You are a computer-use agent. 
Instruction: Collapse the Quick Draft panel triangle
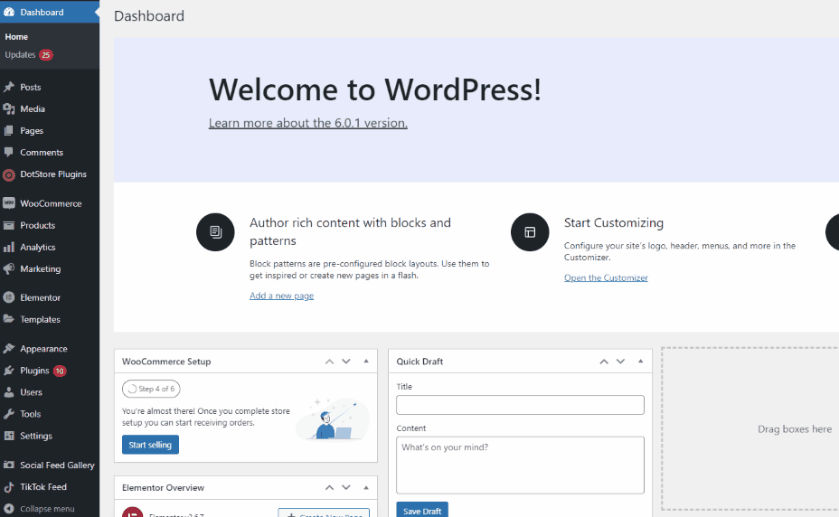tap(640, 361)
